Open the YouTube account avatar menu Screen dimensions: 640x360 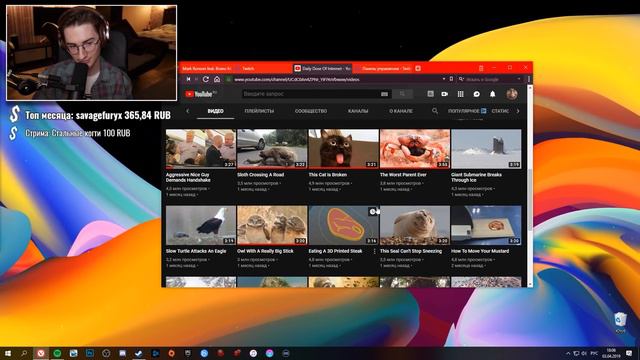click(x=512, y=94)
